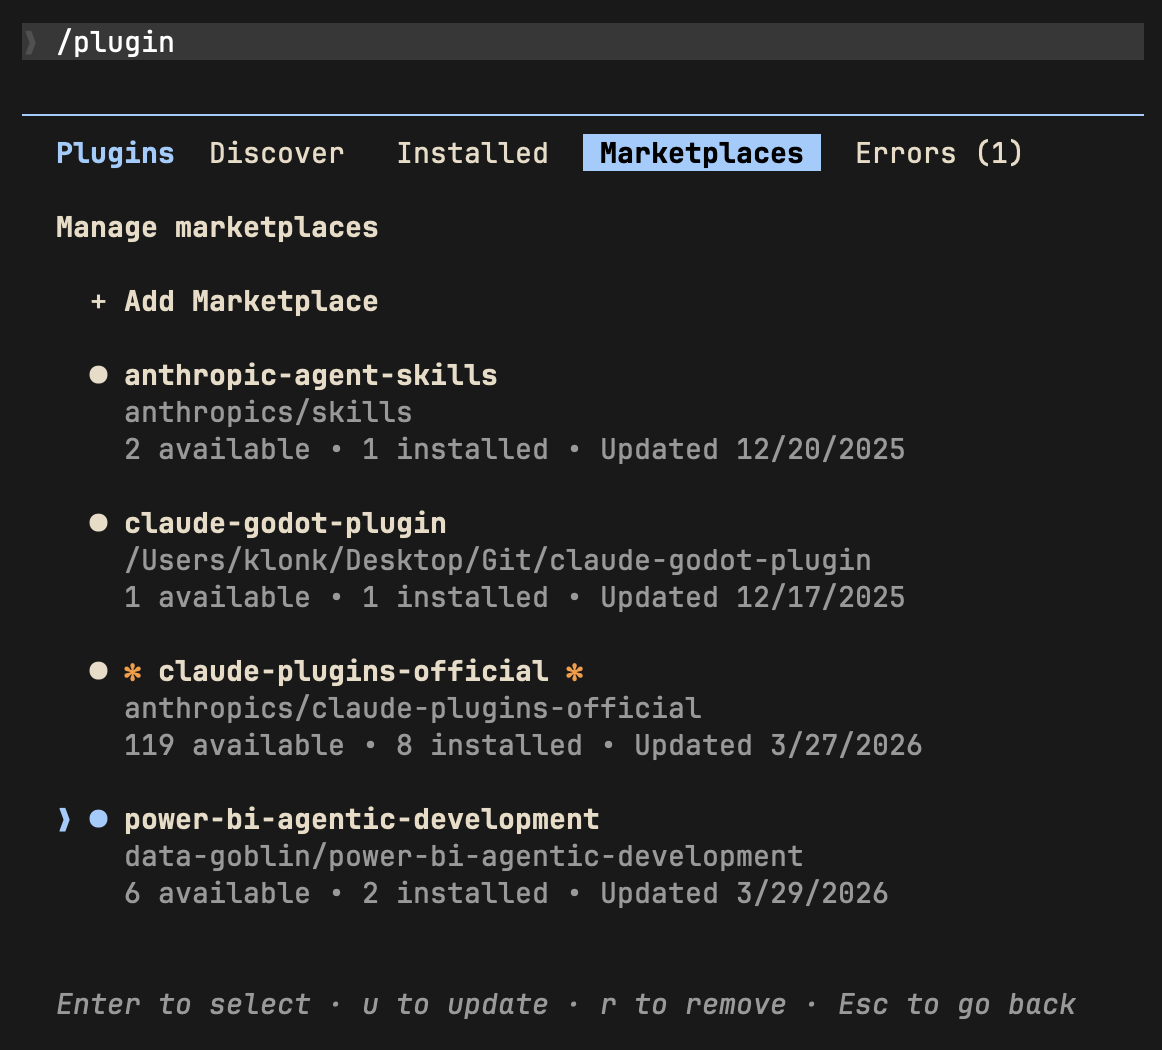1162x1050 pixels.
Task: Click the anthropics/claude-plugins-official source path
Action: coord(413,709)
